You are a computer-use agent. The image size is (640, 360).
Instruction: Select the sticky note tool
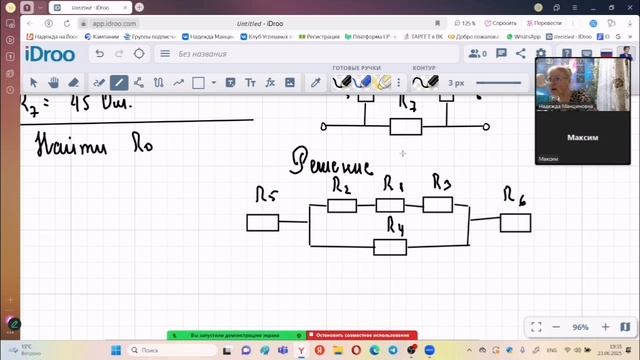230,83
